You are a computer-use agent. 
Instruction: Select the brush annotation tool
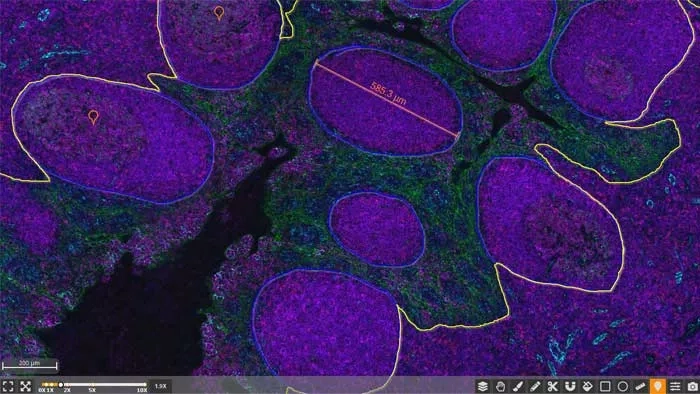(x=517, y=386)
